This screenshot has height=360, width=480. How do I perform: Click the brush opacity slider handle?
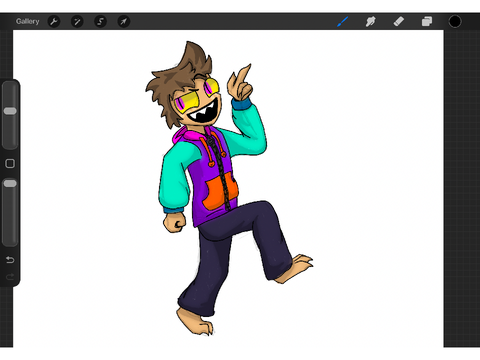10,183
